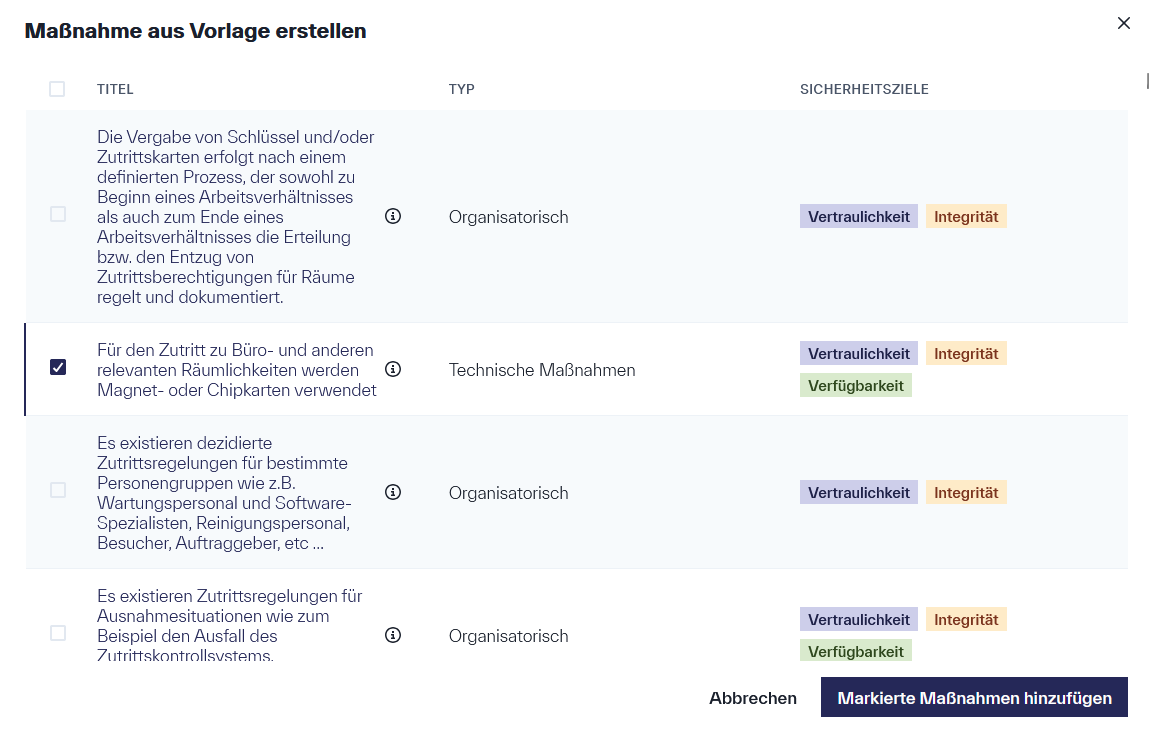Screen dimensions: 1152x731
Task: Close the Maßnahme aus Vorlage dialog
Action: 1123,22
